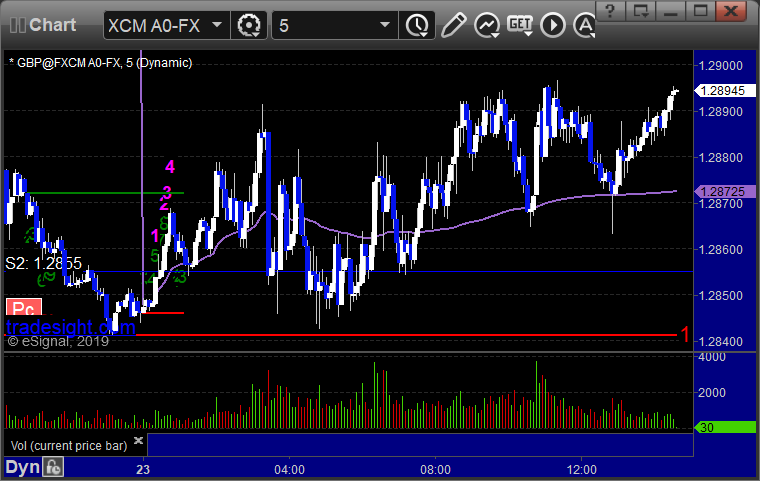The image size is (760, 481).
Task: Click the GBP@FXCM A0-FX chart title text
Action: click(x=100, y=63)
